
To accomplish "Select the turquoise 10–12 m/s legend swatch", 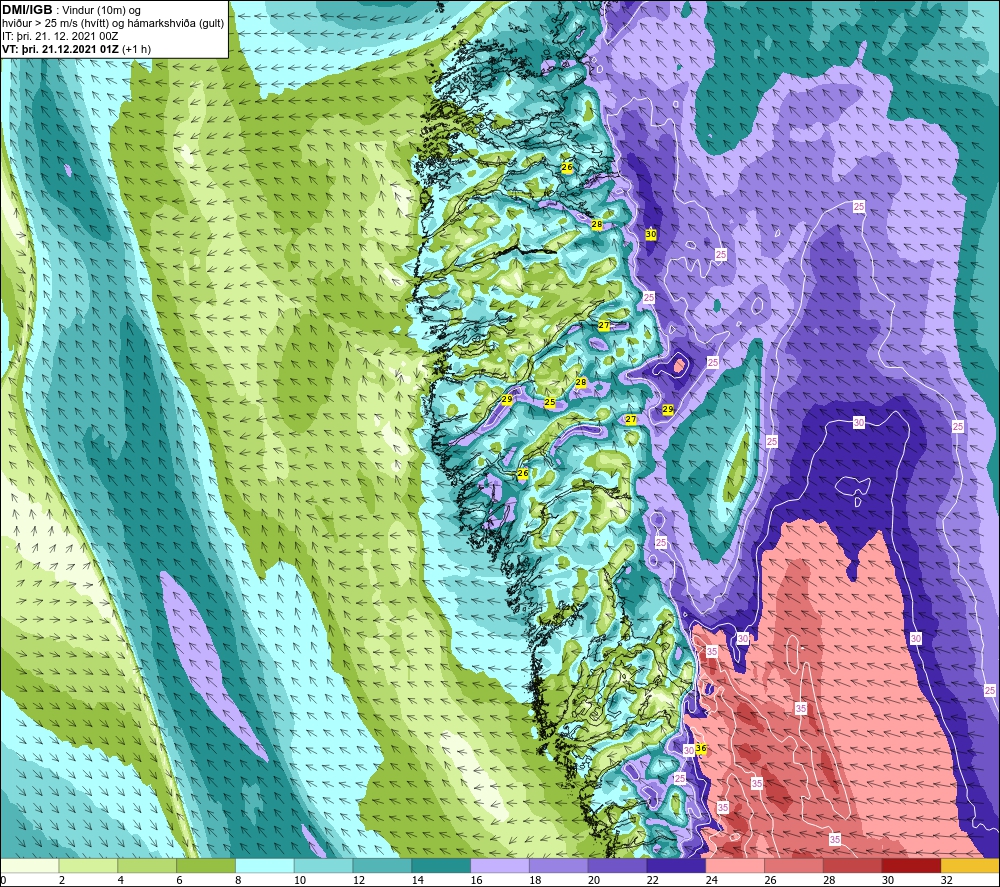I will [x=323, y=866].
